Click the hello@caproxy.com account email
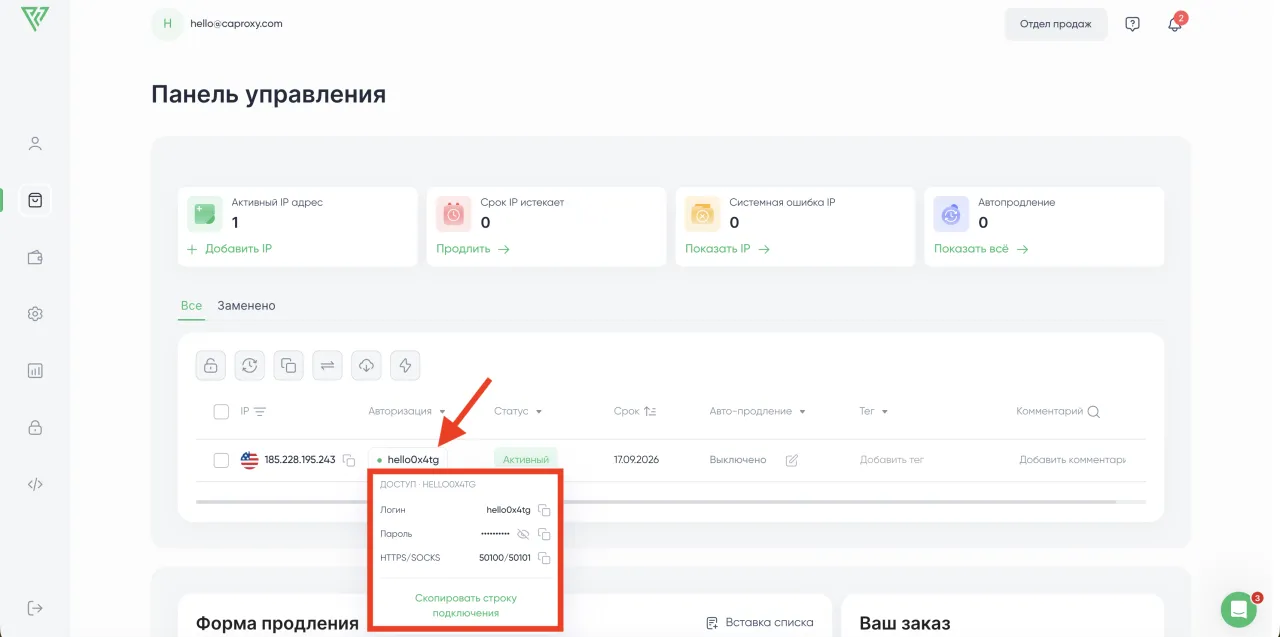 (236, 23)
